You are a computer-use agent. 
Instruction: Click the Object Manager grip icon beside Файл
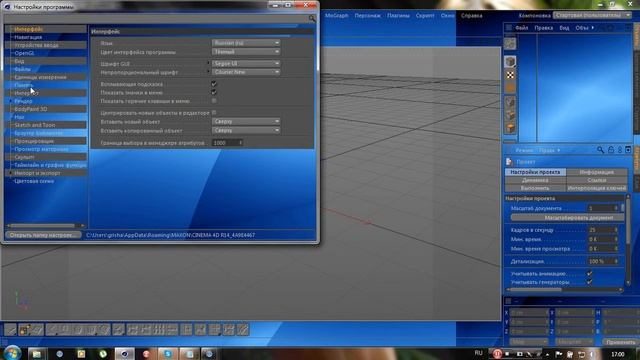click(x=509, y=28)
